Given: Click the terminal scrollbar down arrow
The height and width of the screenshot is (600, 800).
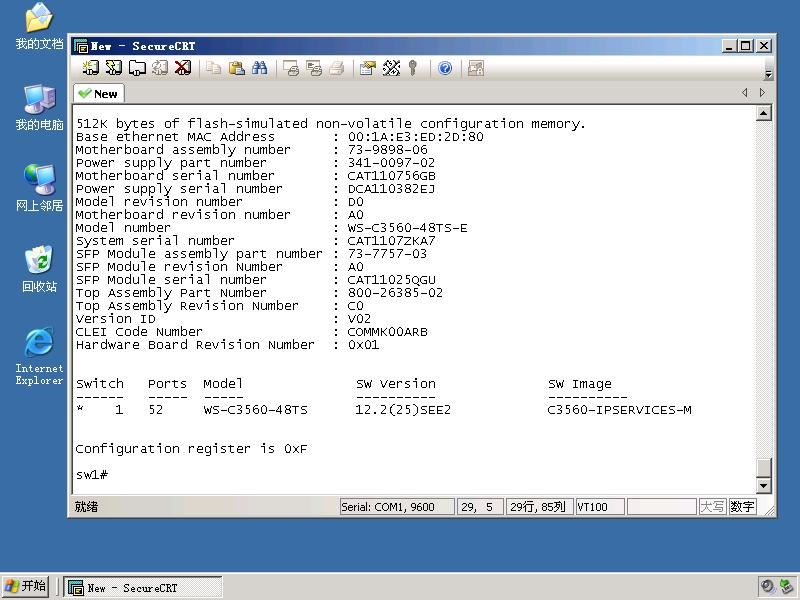Looking at the screenshot, I should point(763,485).
